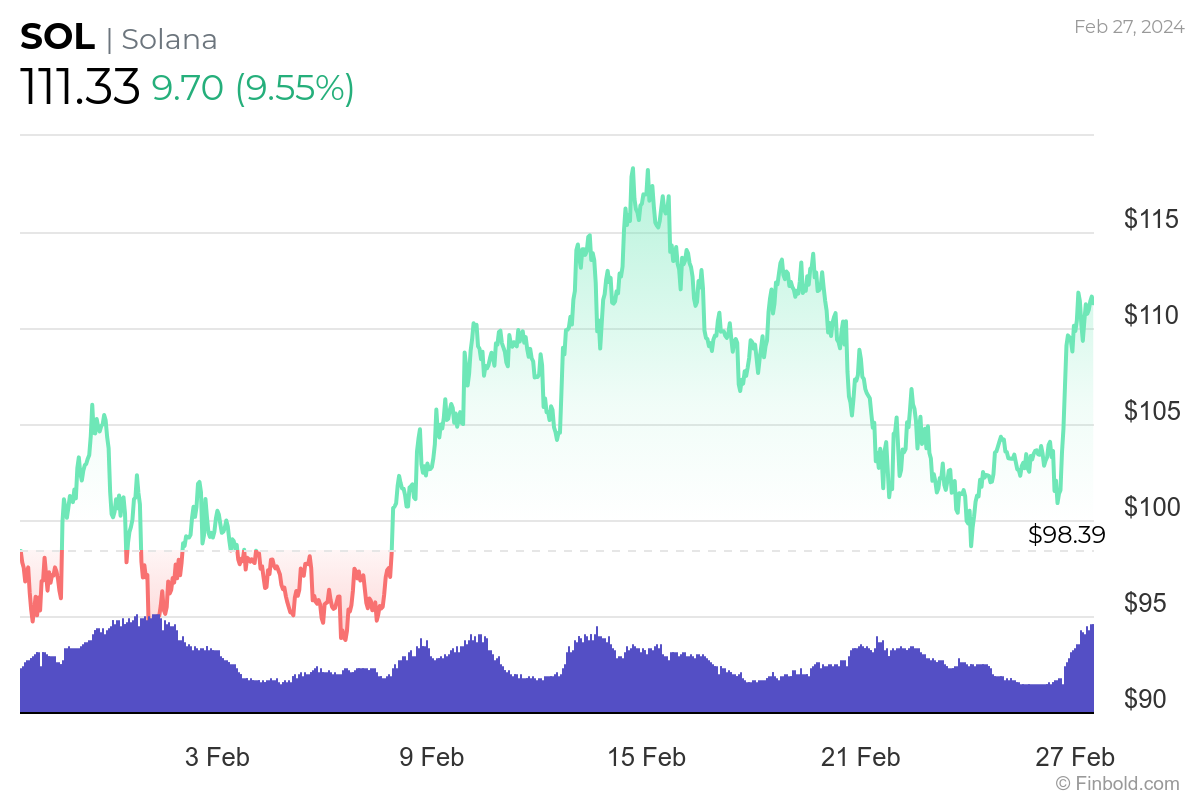
Task: Click the 3 Feb date label
Action: tap(217, 757)
